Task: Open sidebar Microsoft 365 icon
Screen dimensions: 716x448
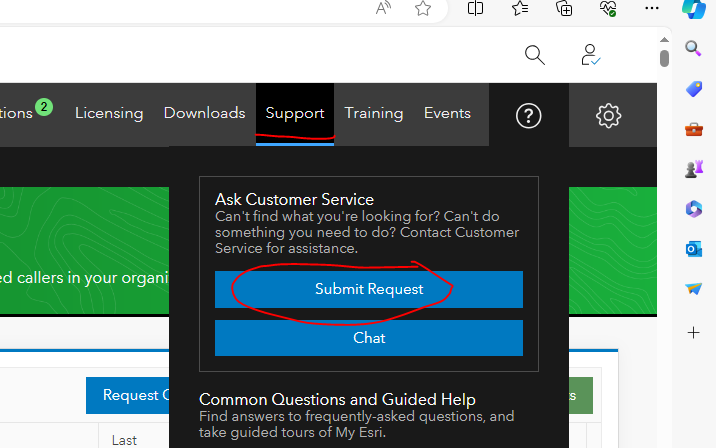Action: [694, 209]
